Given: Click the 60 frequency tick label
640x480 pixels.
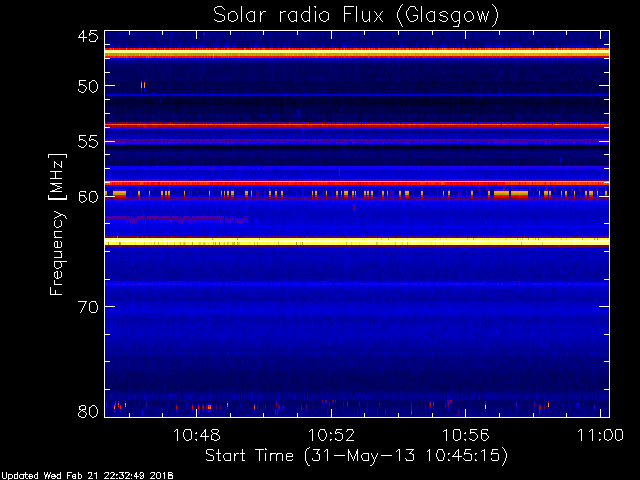Looking at the screenshot, I should click(88, 197).
